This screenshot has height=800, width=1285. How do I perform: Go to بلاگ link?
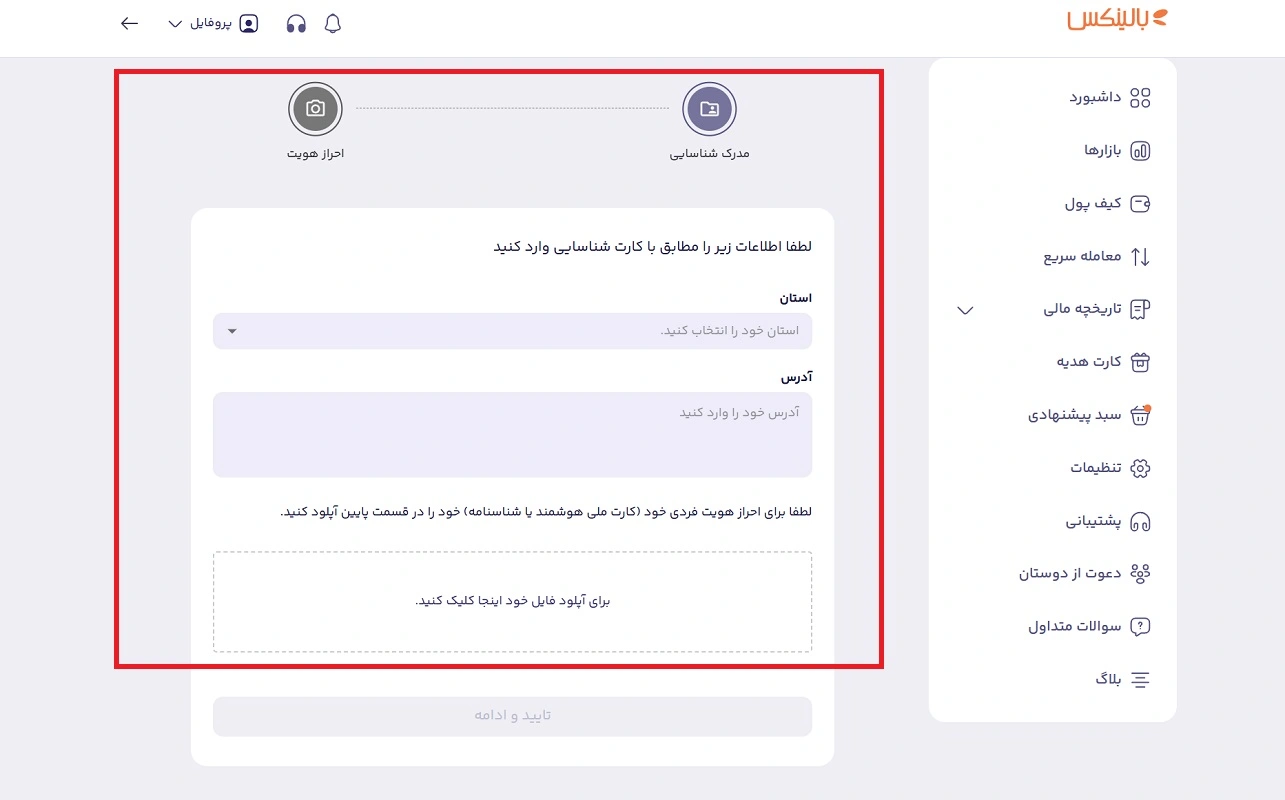[1108, 680]
